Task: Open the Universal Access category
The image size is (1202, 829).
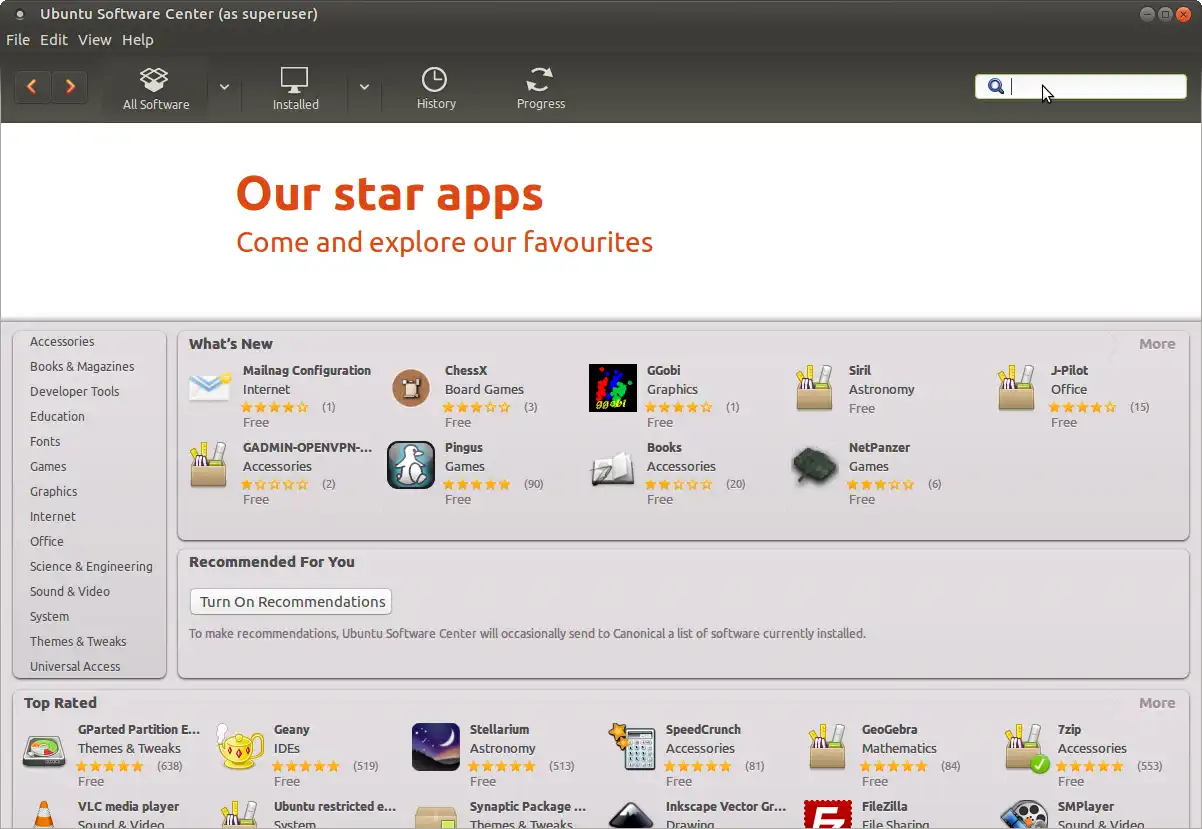Action: 75,667
